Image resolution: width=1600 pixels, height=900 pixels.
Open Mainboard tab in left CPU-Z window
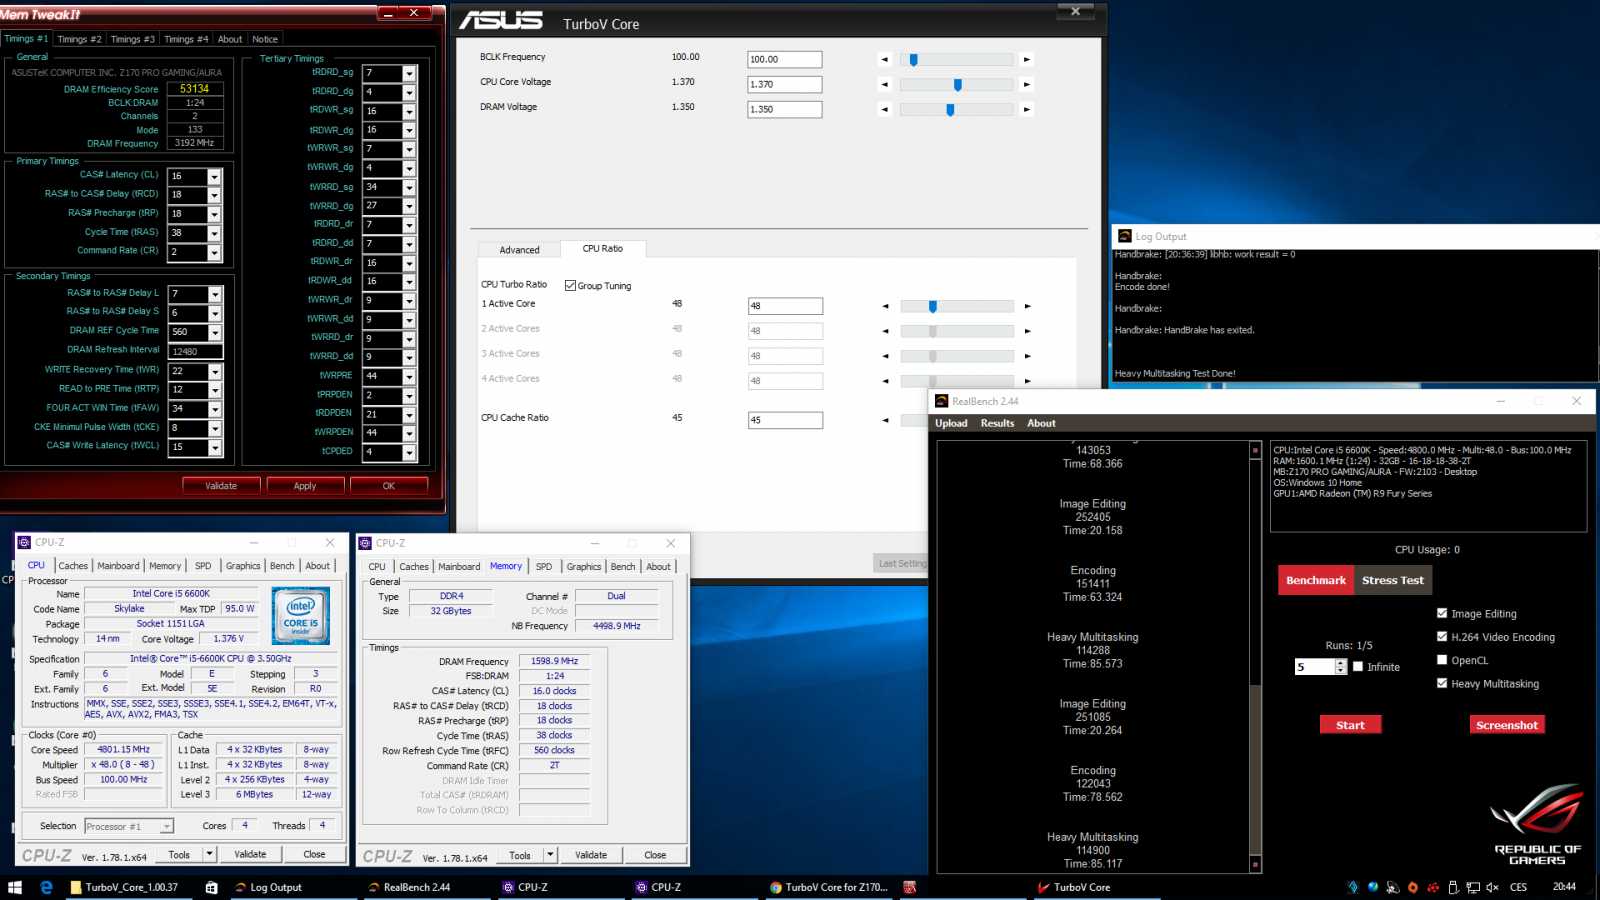pyautogui.click(x=118, y=566)
